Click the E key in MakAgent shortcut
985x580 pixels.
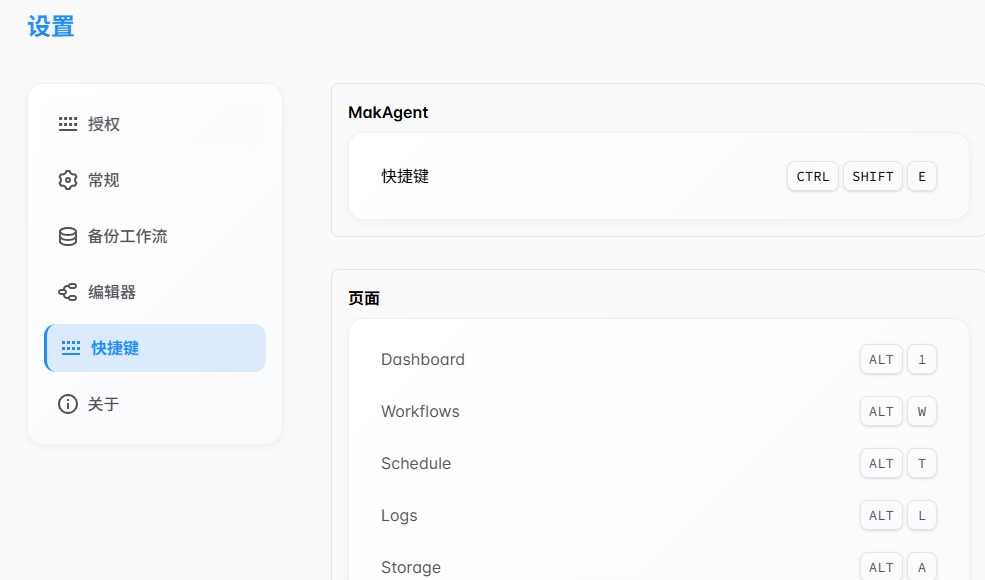pyautogui.click(x=921, y=177)
